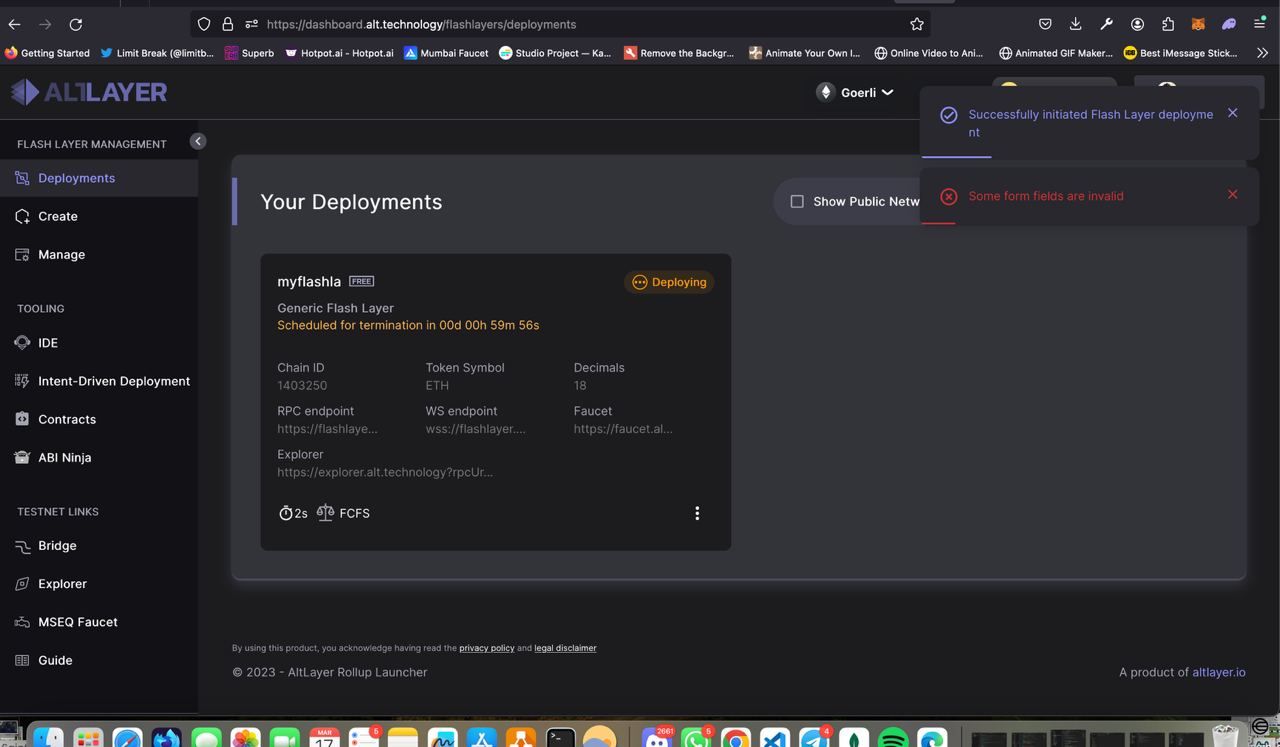1280x747 pixels.
Task: Click the Explorer sidebar icon
Action: pos(22,584)
